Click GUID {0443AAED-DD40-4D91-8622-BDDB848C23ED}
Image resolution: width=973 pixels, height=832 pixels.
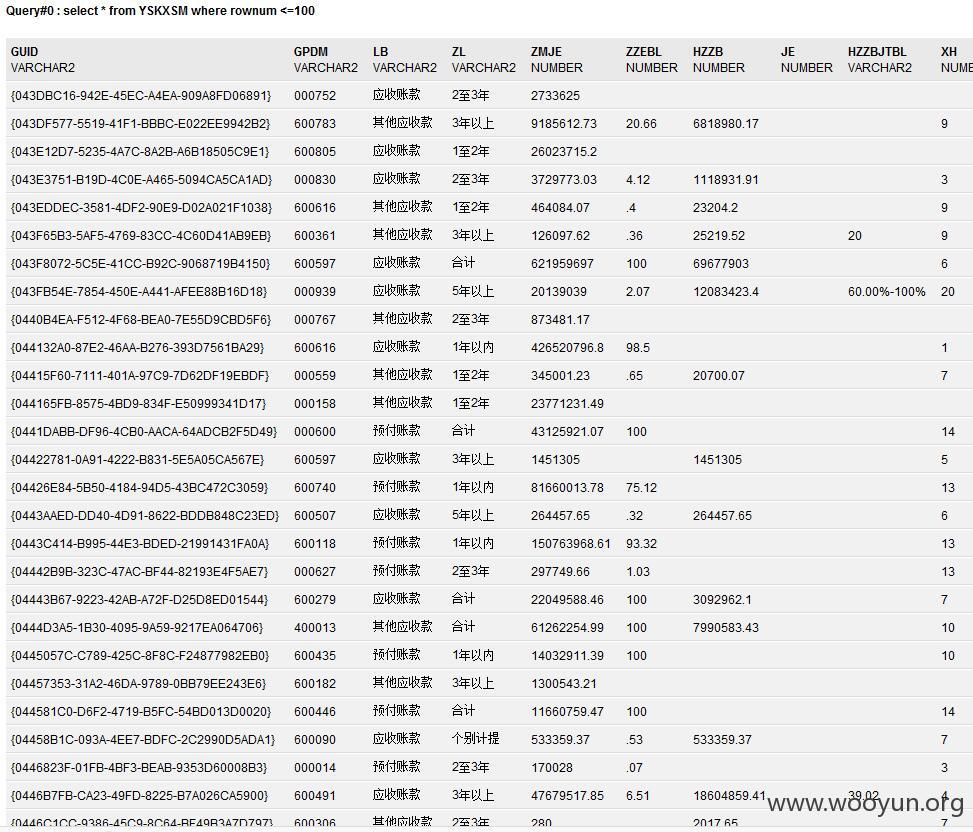145,516
